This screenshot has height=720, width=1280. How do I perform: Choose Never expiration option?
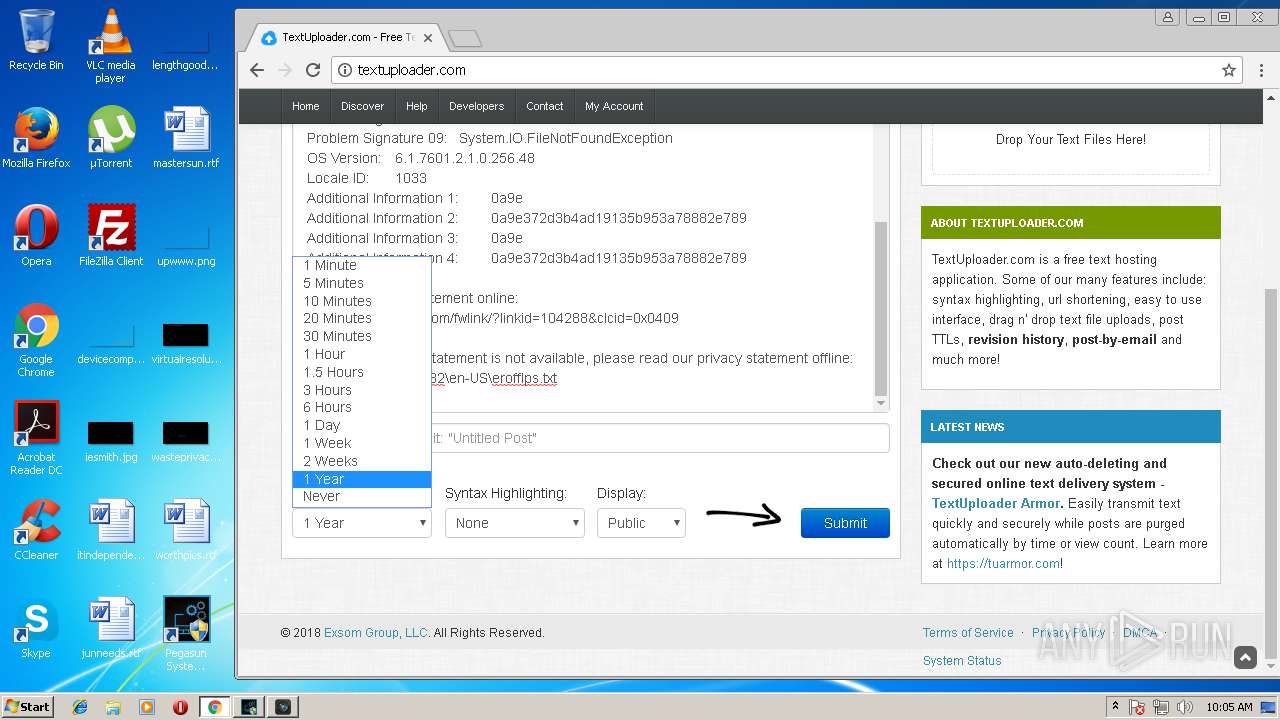362,496
